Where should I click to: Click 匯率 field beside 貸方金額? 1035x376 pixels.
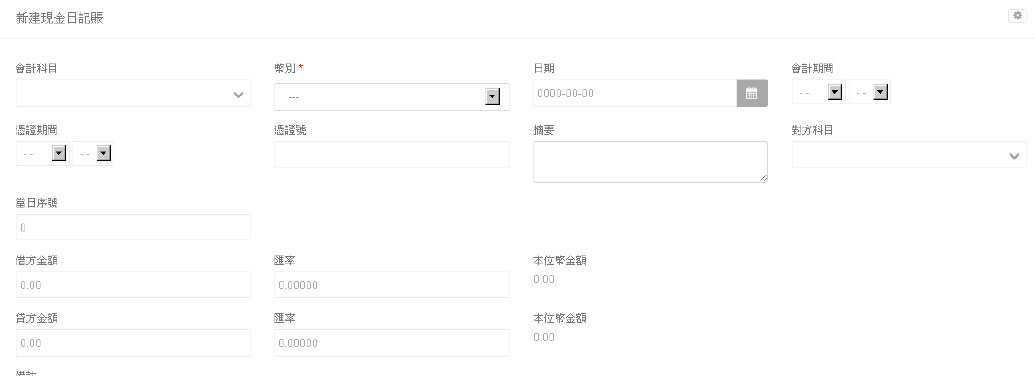pos(392,343)
